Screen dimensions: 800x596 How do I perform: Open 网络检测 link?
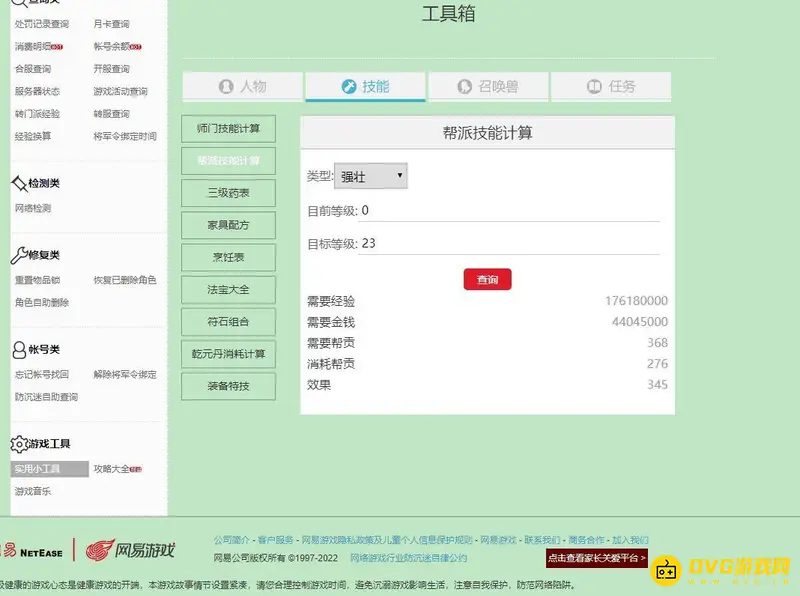point(33,208)
